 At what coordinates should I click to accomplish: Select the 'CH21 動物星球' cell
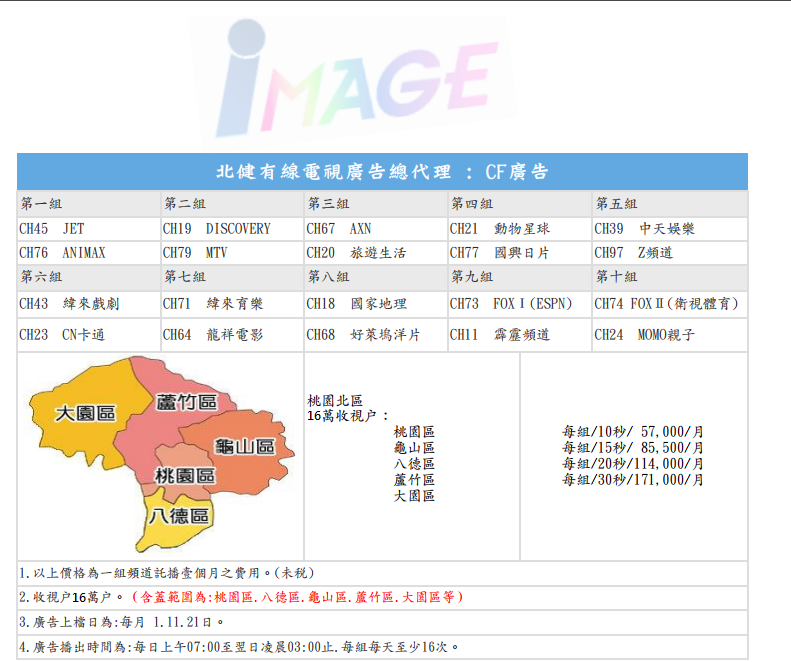coord(520,229)
